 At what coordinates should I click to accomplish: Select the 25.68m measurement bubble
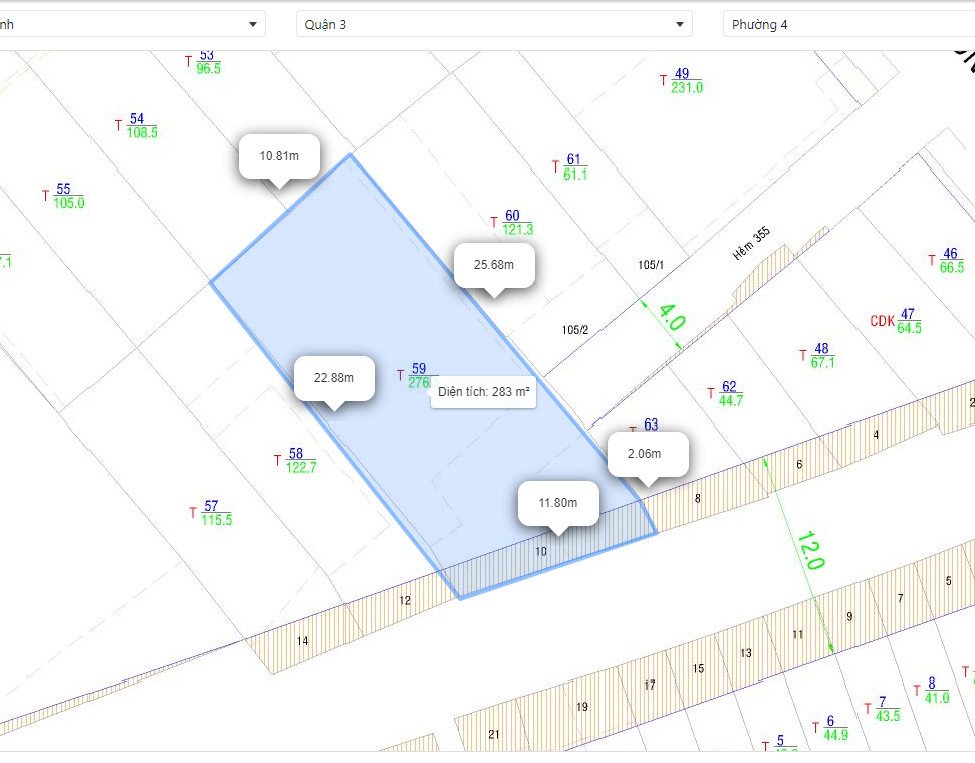(x=494, y=265)
